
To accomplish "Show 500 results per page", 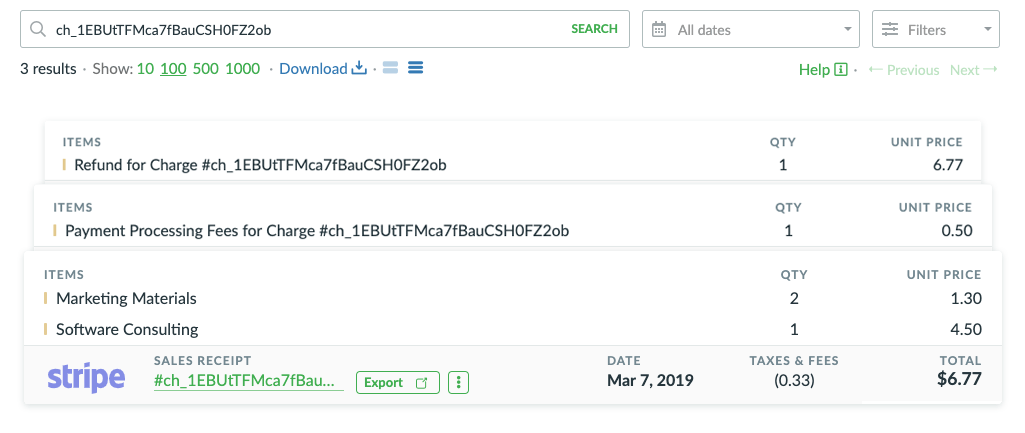I will click(x=206, y=69).
